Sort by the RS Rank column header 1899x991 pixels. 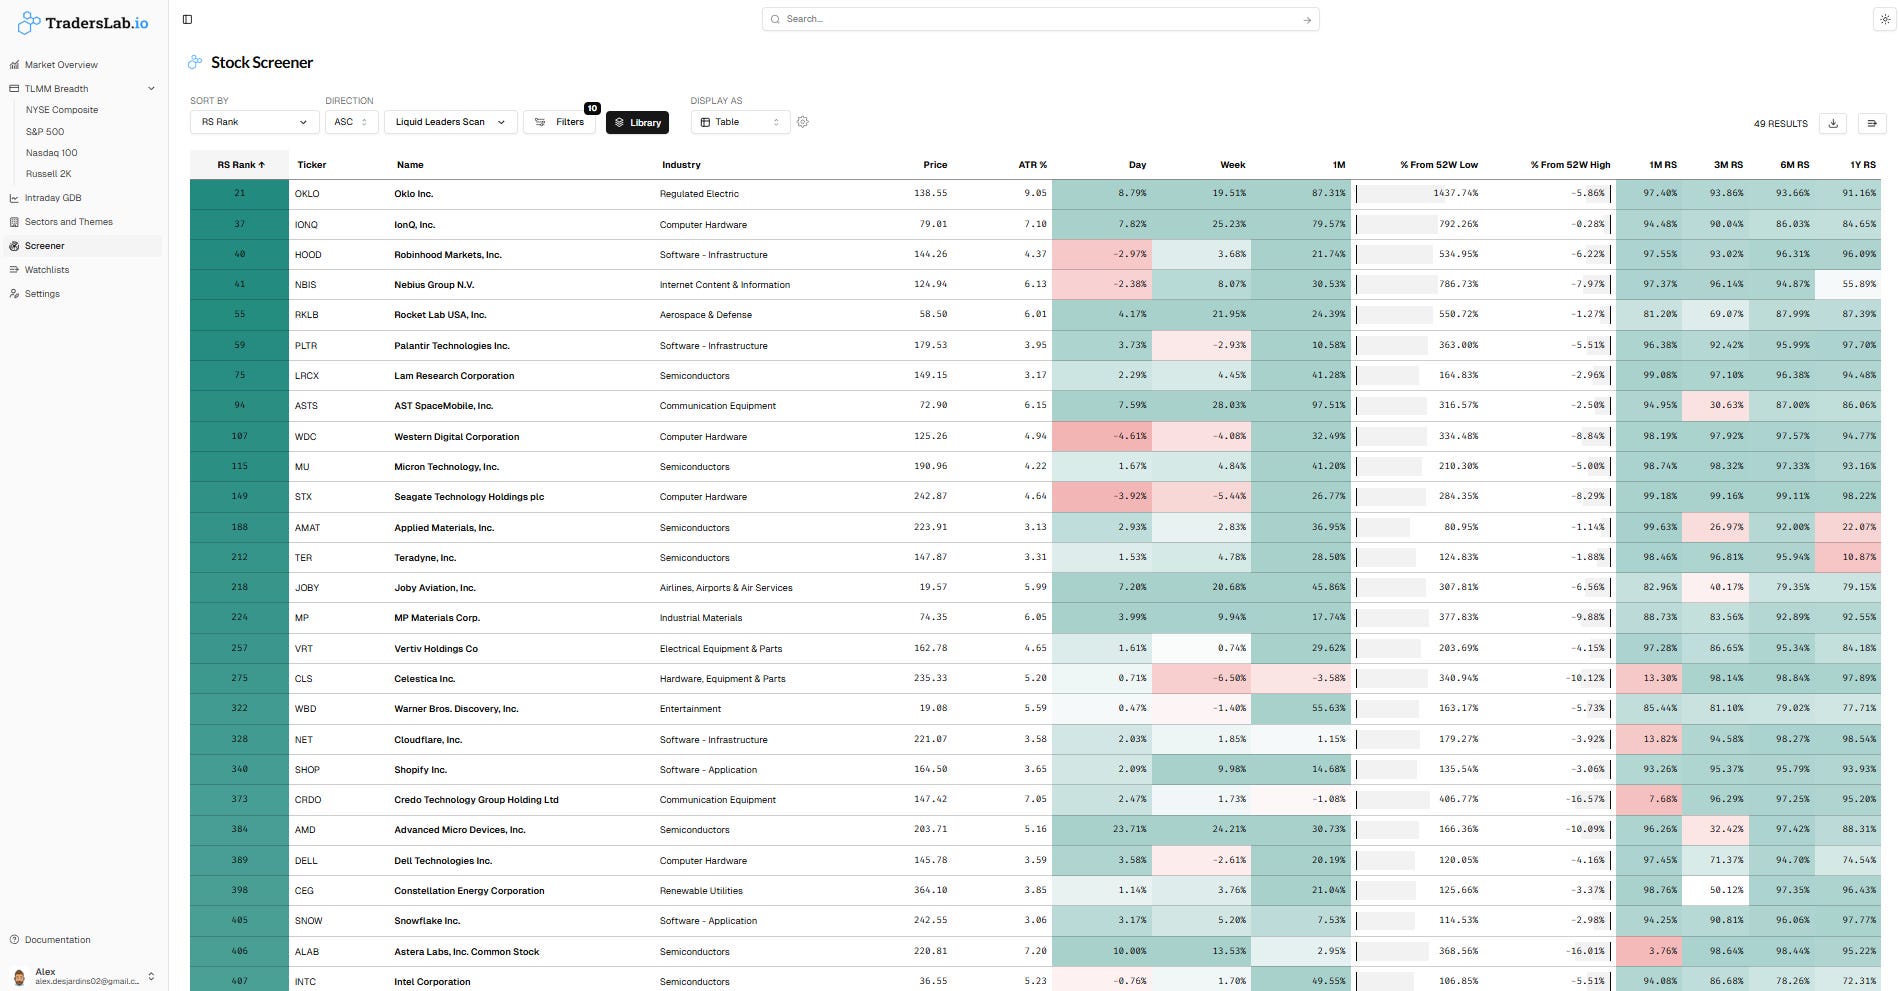click(x=240, y=165)
